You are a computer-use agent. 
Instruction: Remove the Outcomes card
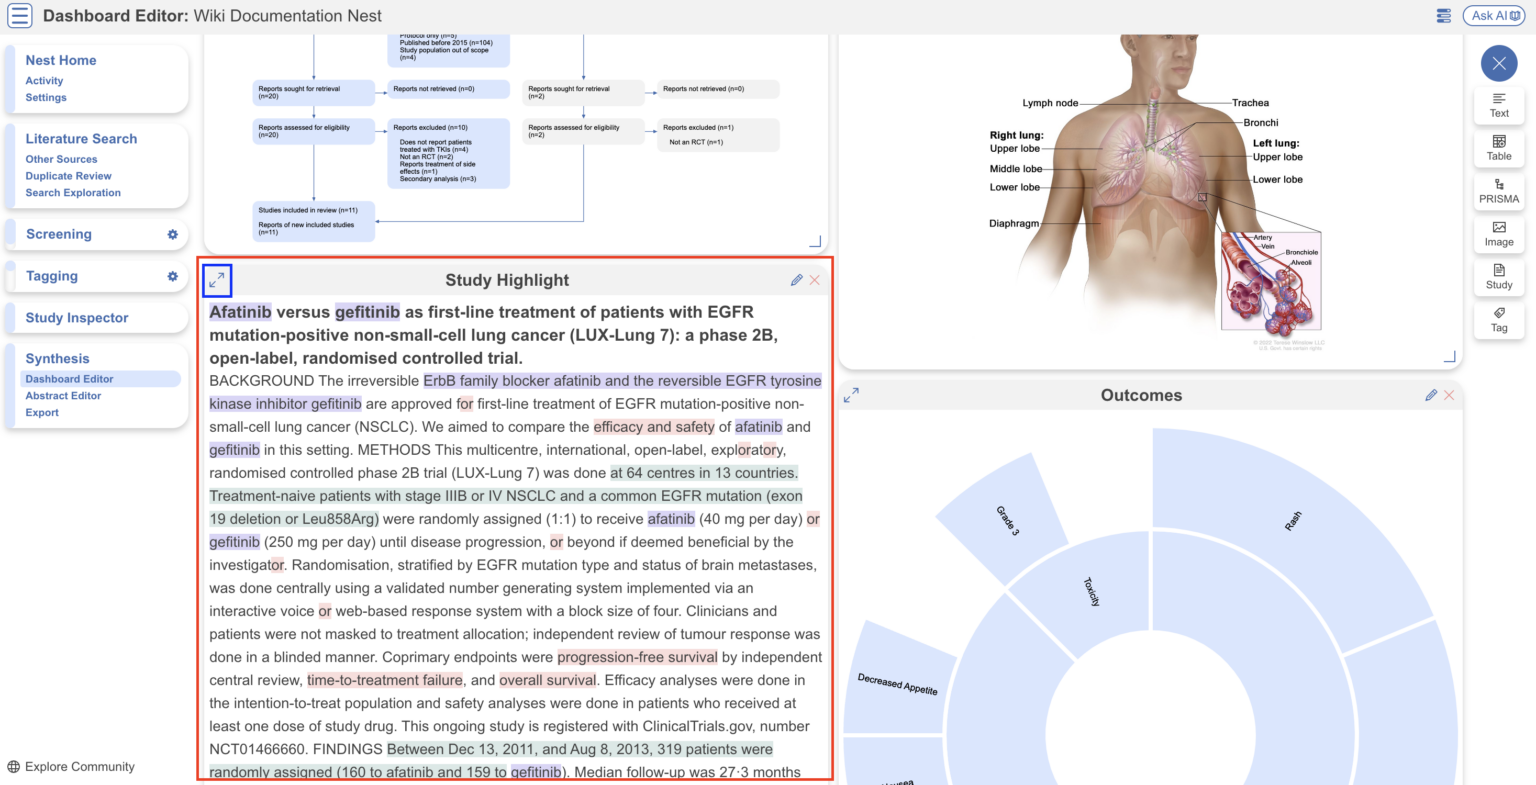tap(1449, 395)
